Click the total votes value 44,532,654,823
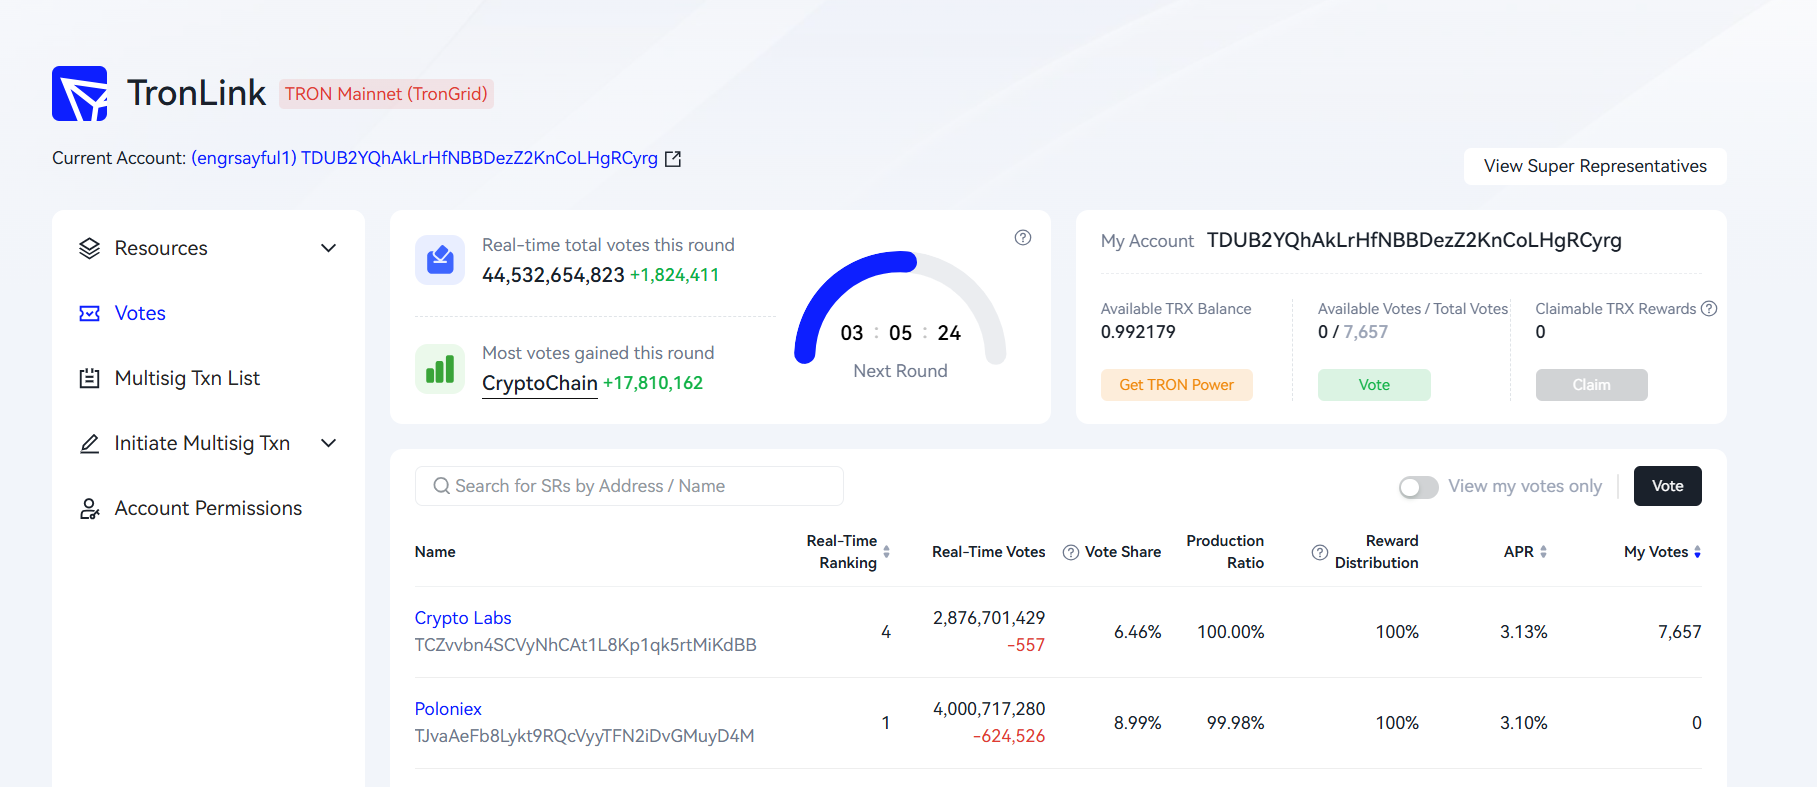This screenshot has width=1817, height=787. pos(553,275)
